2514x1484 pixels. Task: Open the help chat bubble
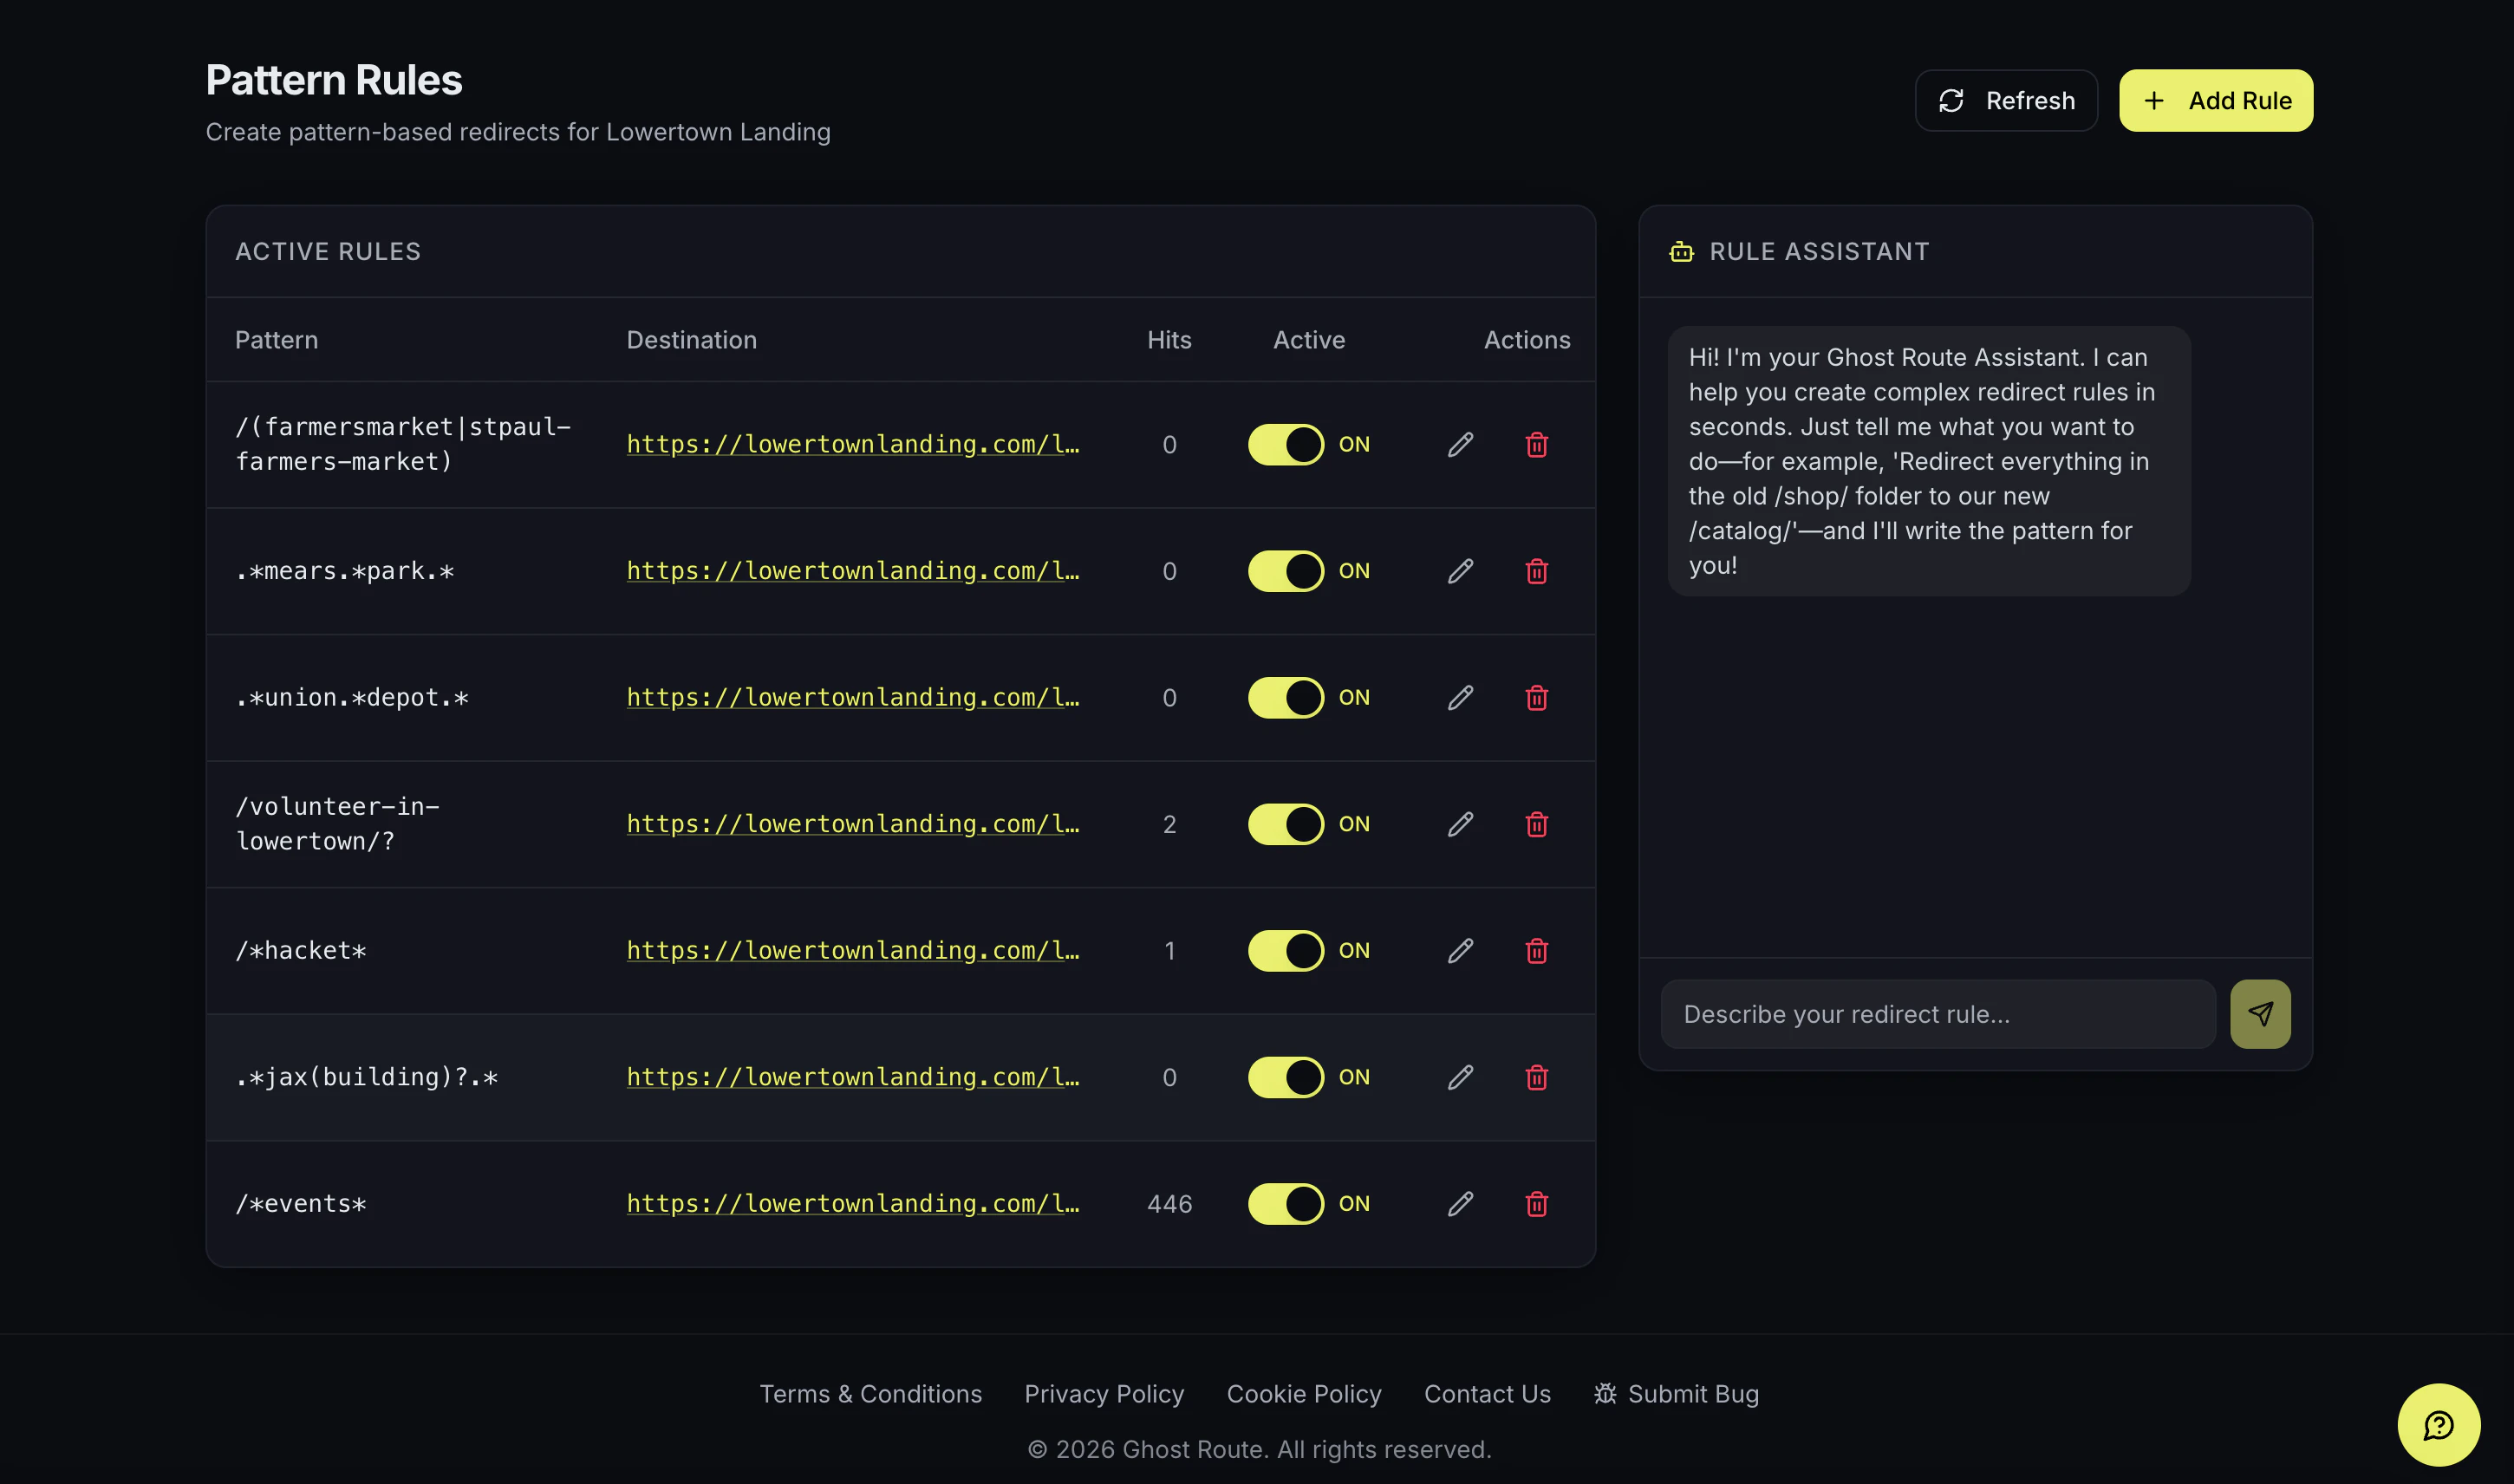point(2437,1424)
